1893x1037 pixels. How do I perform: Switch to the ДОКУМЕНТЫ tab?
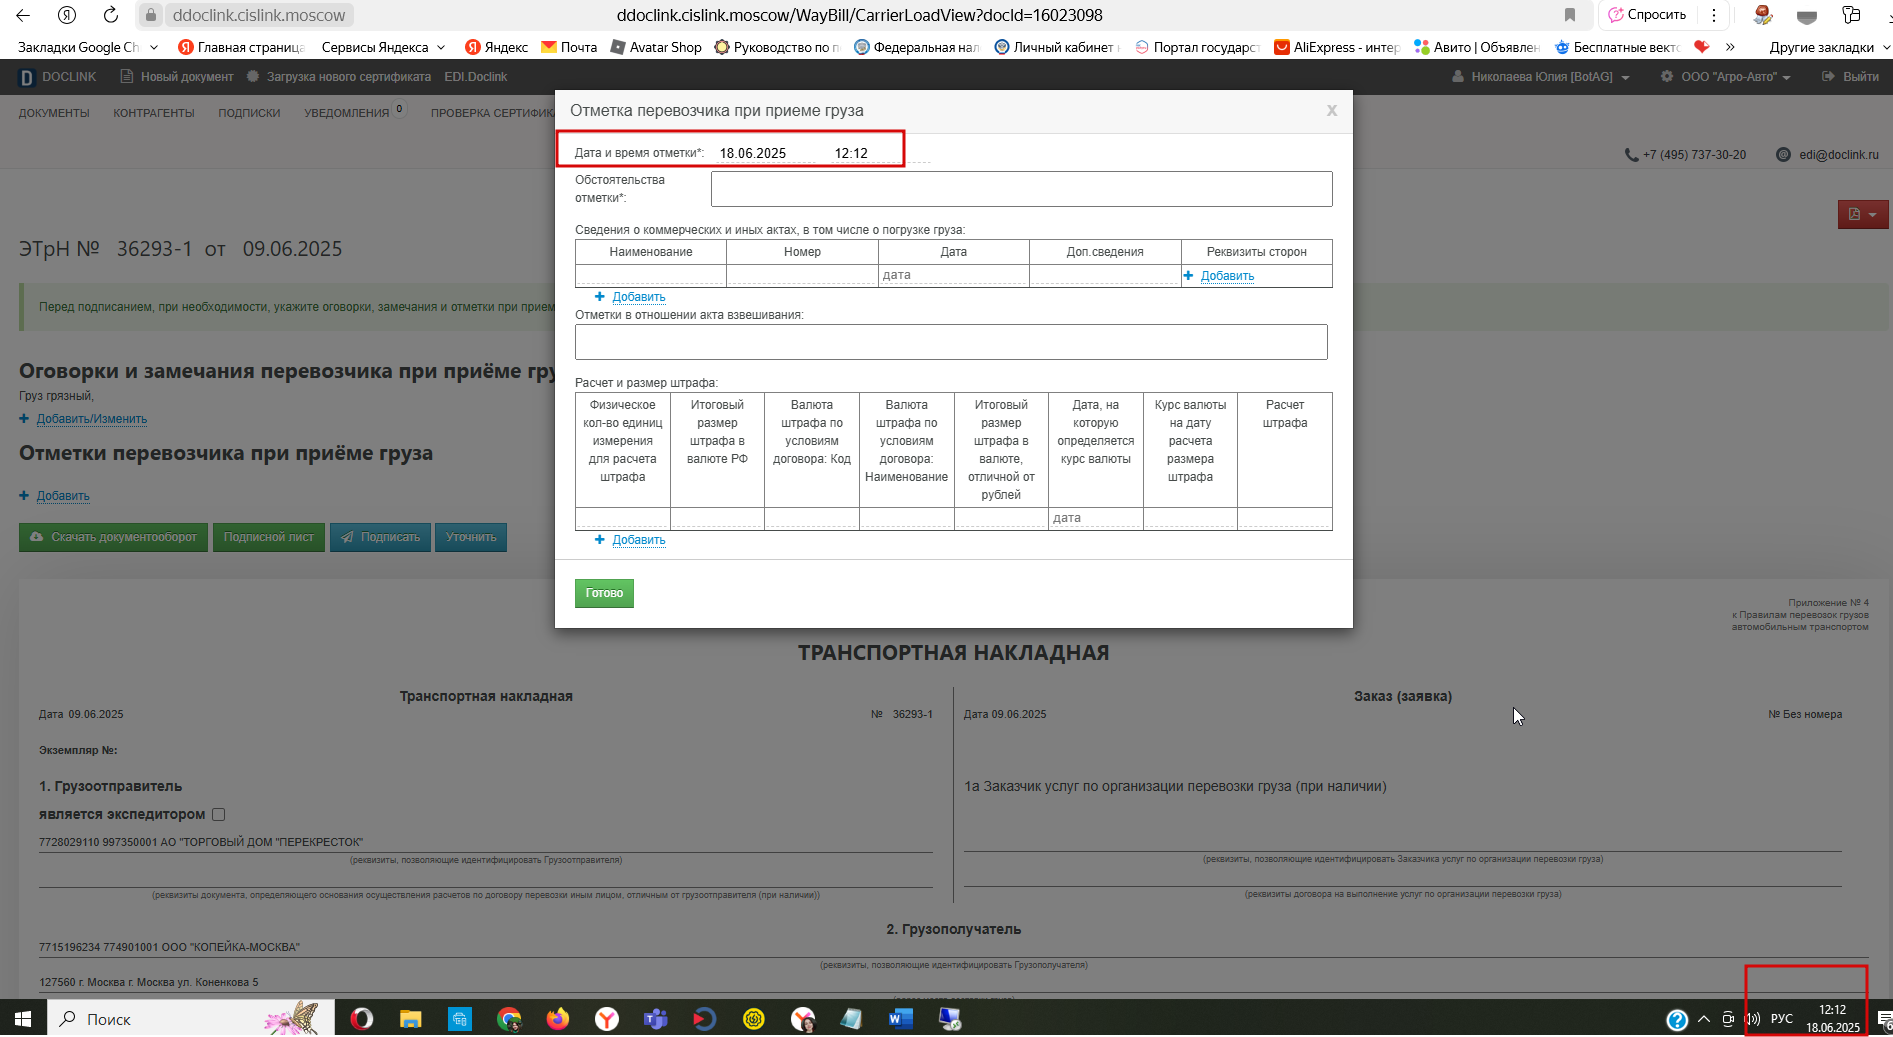coord(54,113)
